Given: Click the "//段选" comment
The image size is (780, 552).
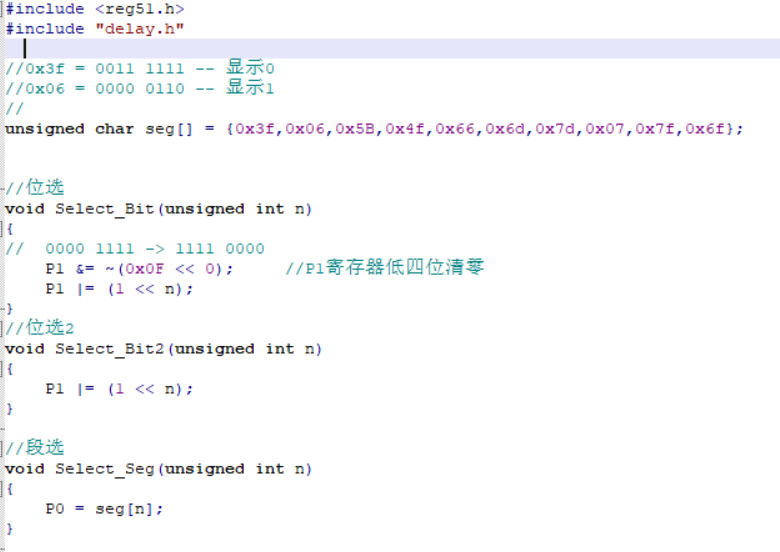Looking at the screenshot, I should (x=35, y=447).
